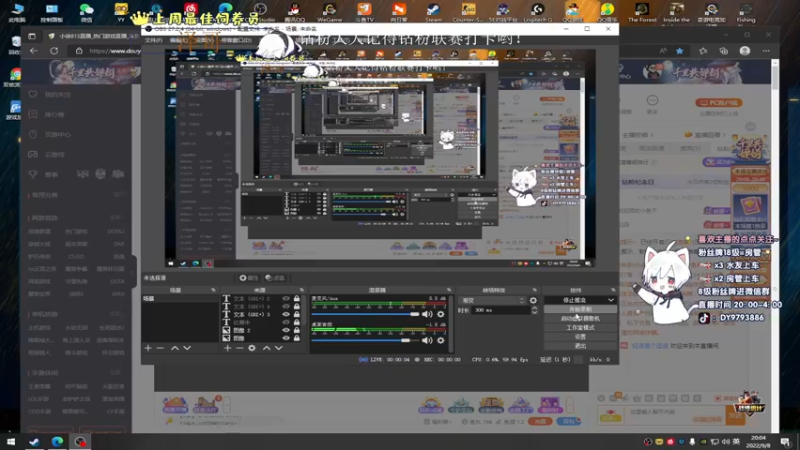This screenshot has height=450, width=800.
Task: Toggle visibility of 图像 2 source
Action: (286, 330)
